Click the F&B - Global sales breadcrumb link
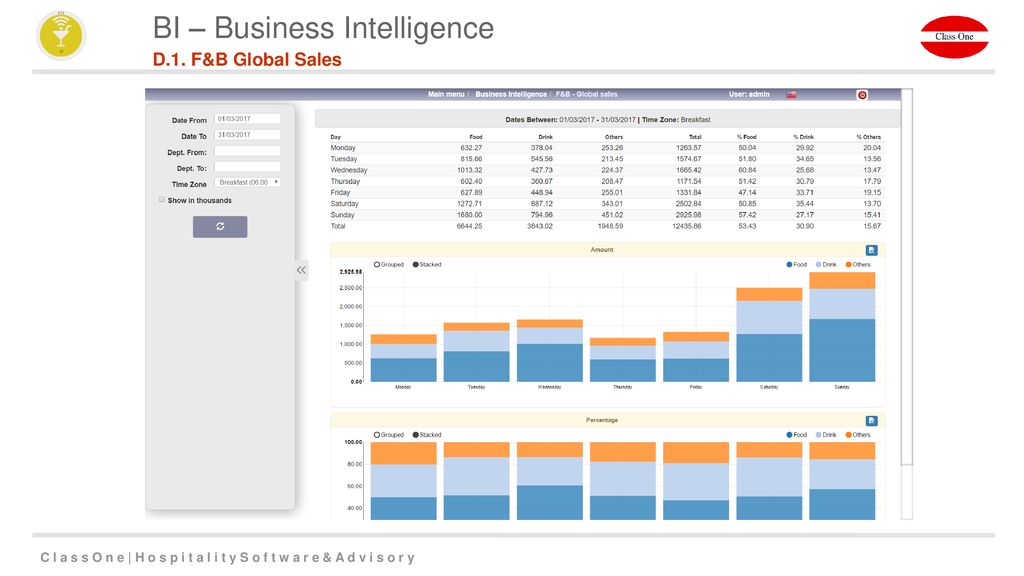Image resolution: width=1024 pixels, height=576 pixels. click(586, 95)
